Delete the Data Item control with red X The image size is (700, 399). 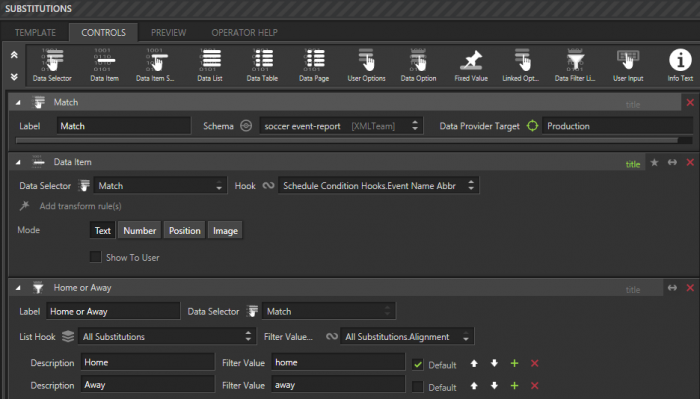tap(690, 162)
